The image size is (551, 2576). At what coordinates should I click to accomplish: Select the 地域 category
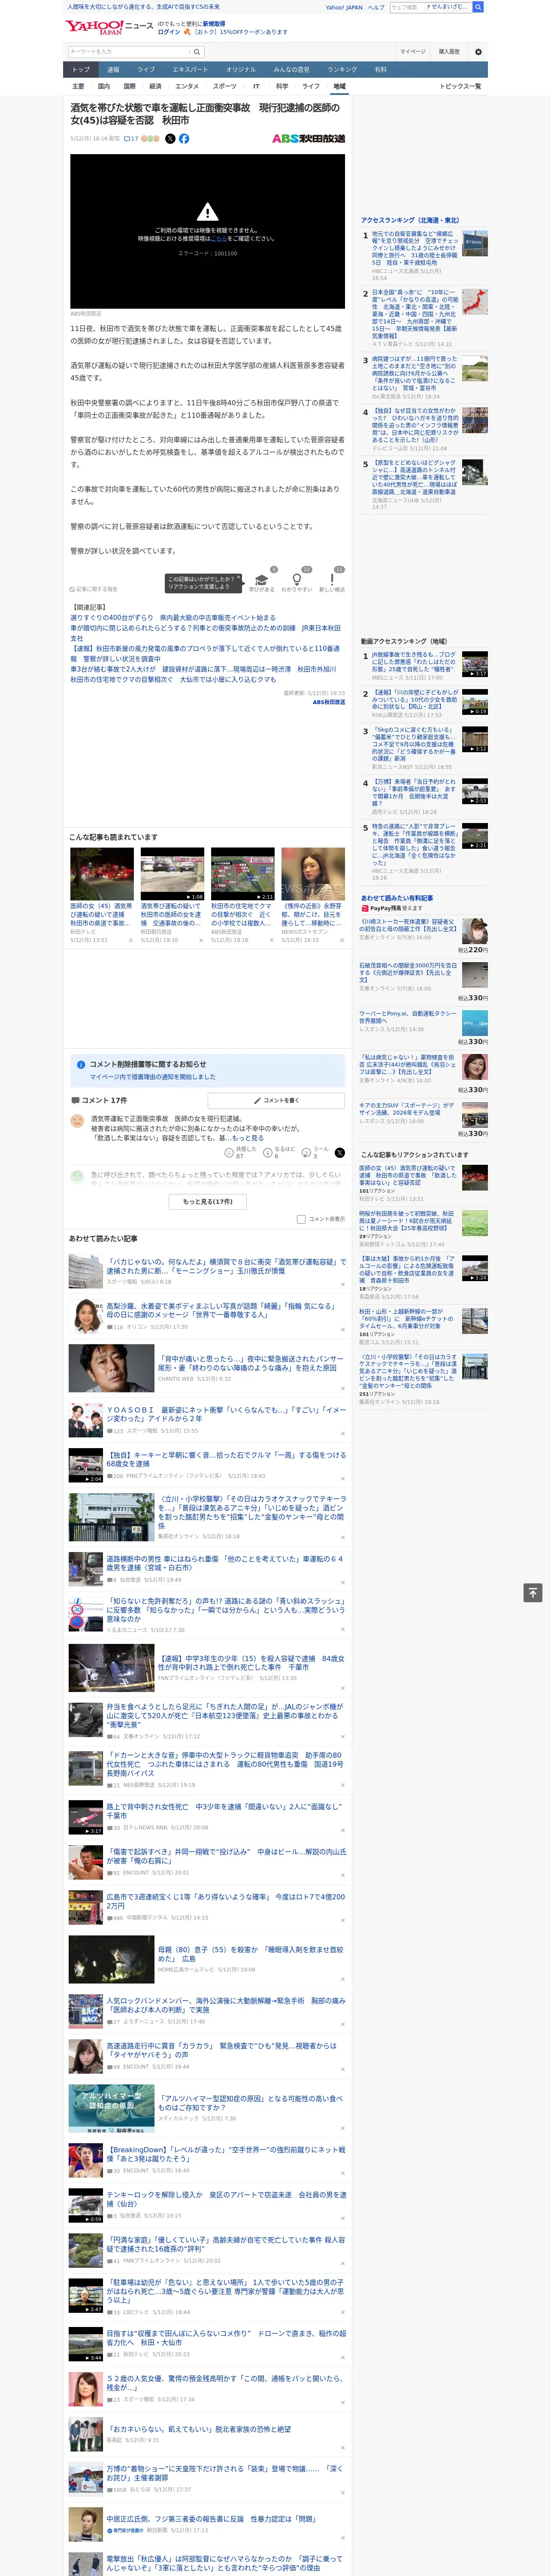(x=339, y=87)
